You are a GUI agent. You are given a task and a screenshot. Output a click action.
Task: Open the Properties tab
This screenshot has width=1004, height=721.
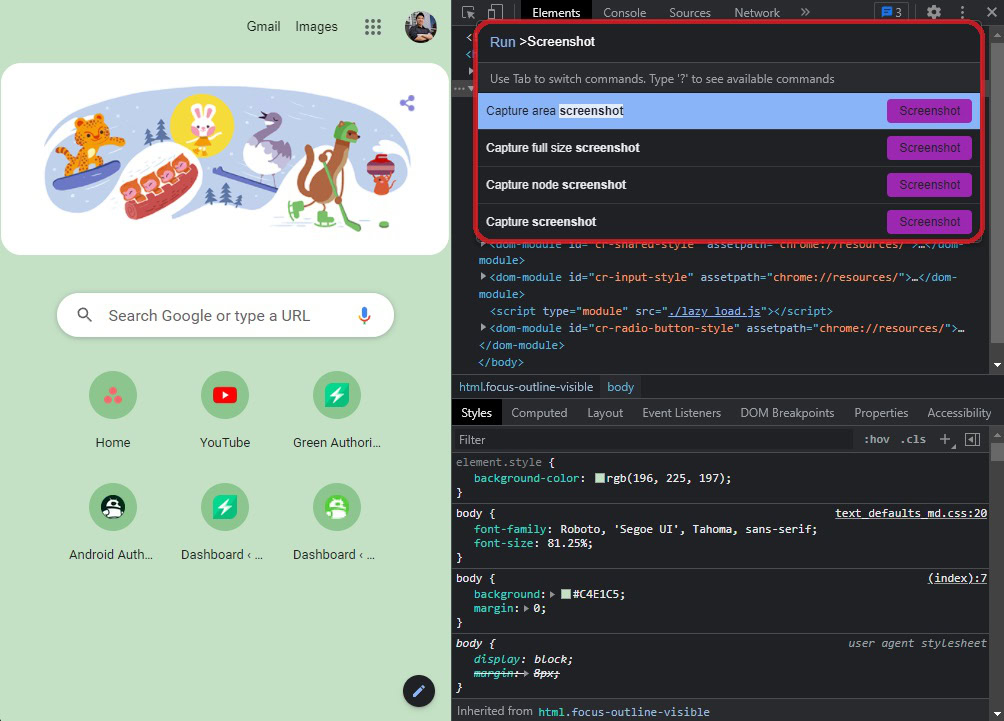pos(881,413)
